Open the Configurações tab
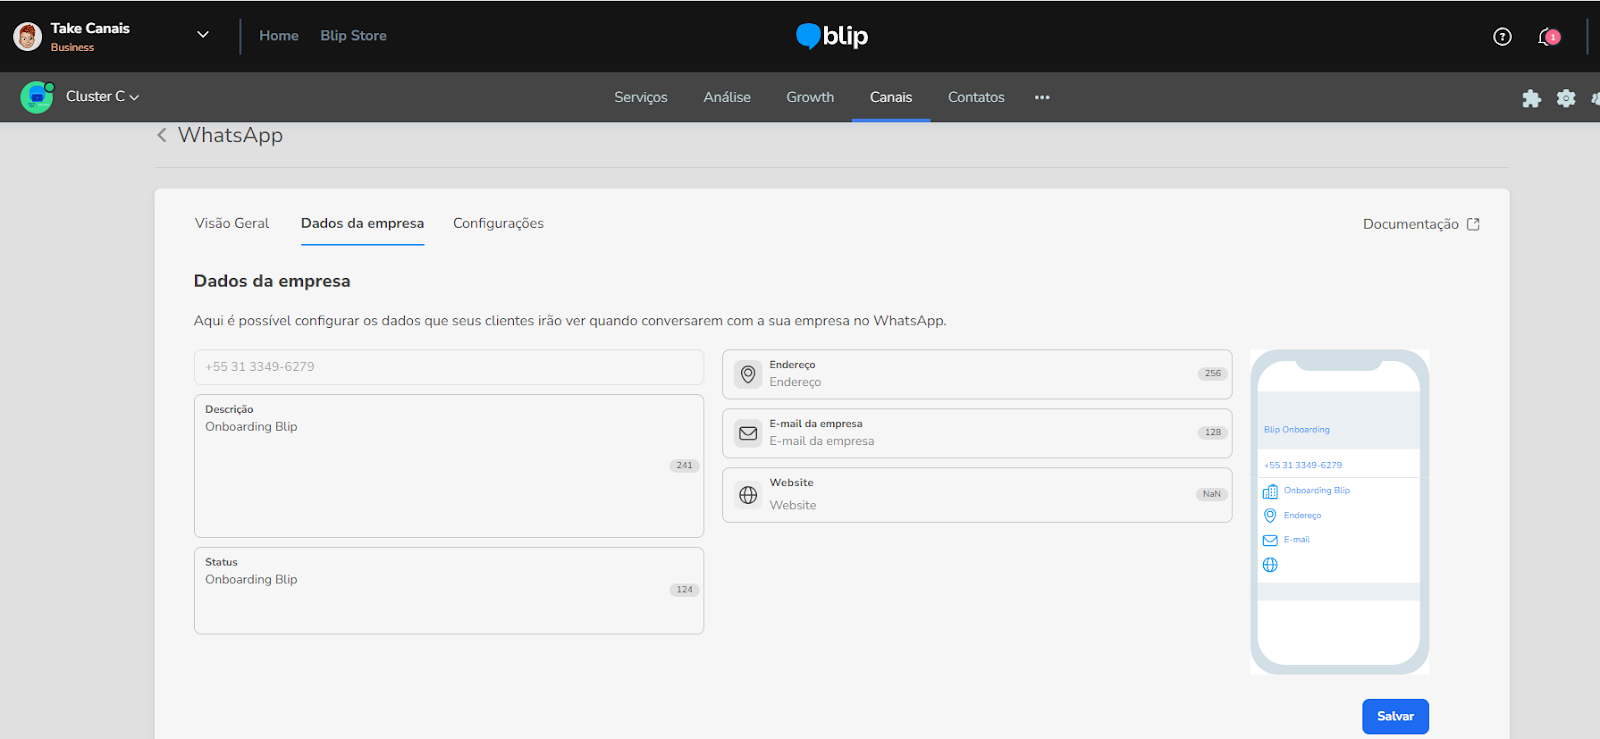This screenshot has width=1600, height=739. pyautogui.click(x=498, y=223)
